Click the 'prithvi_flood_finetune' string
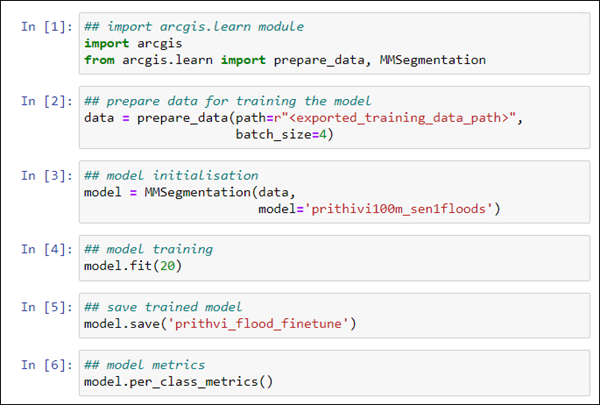 click(x=258, y=324)
